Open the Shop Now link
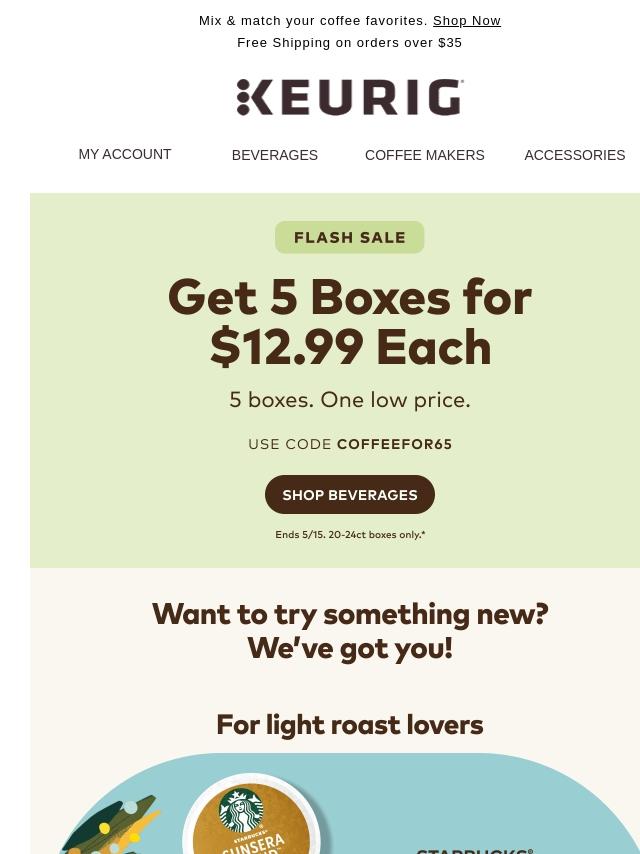This screenshot has height=854, width=640. point(467,21)
